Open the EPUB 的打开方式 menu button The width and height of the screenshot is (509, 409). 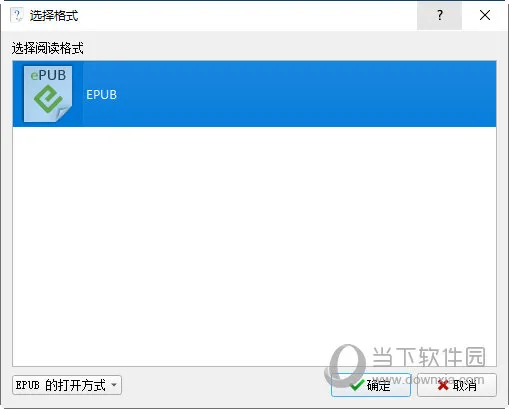pos(67,385)
